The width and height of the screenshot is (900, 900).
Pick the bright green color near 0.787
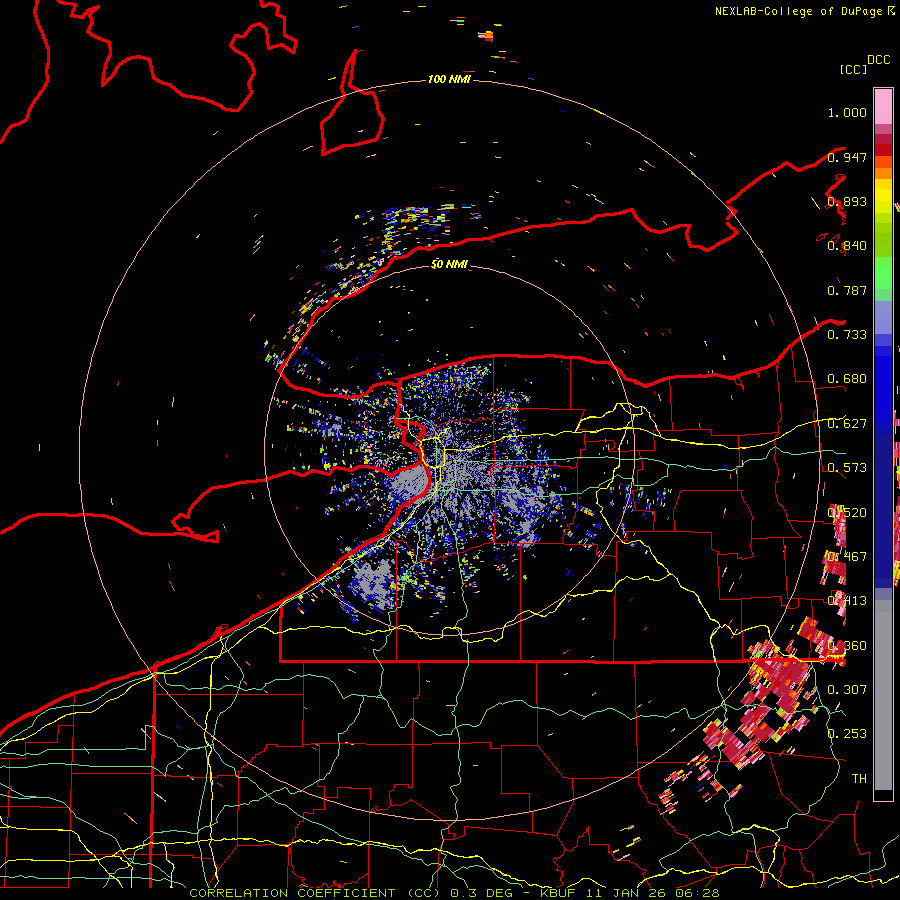[x=883, y=278]
